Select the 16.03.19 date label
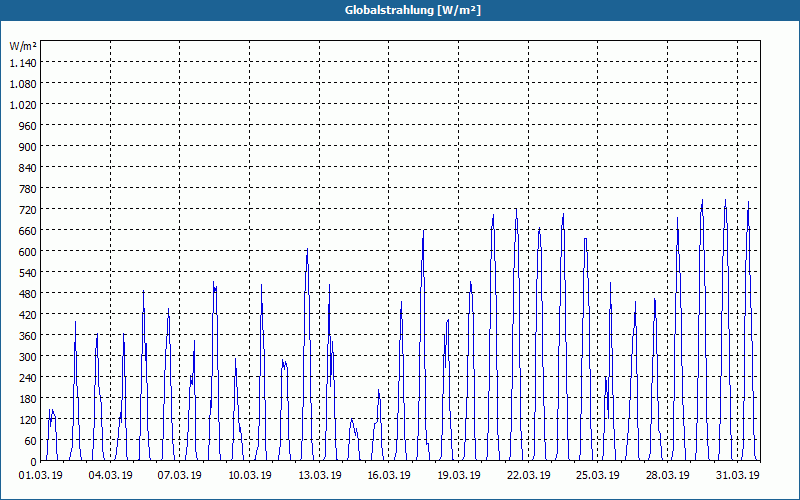 tap(389, 476)
